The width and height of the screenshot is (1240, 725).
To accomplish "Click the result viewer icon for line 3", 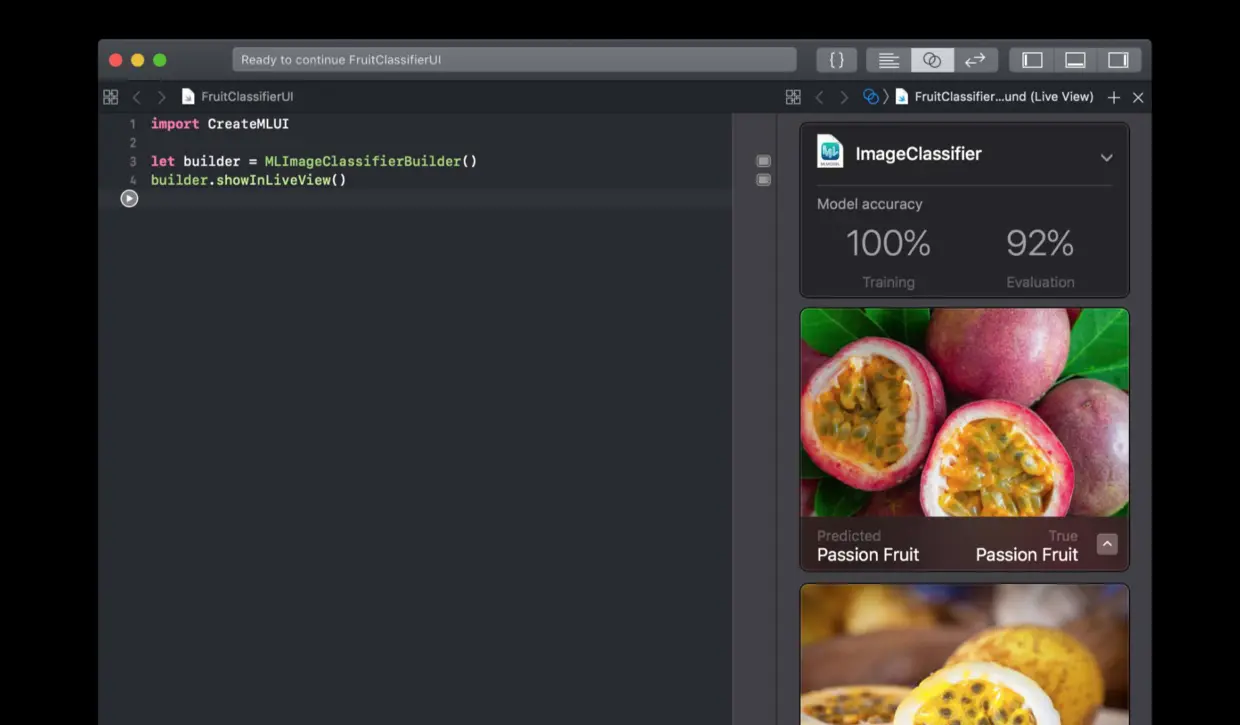I will click(x=764, y=161).
